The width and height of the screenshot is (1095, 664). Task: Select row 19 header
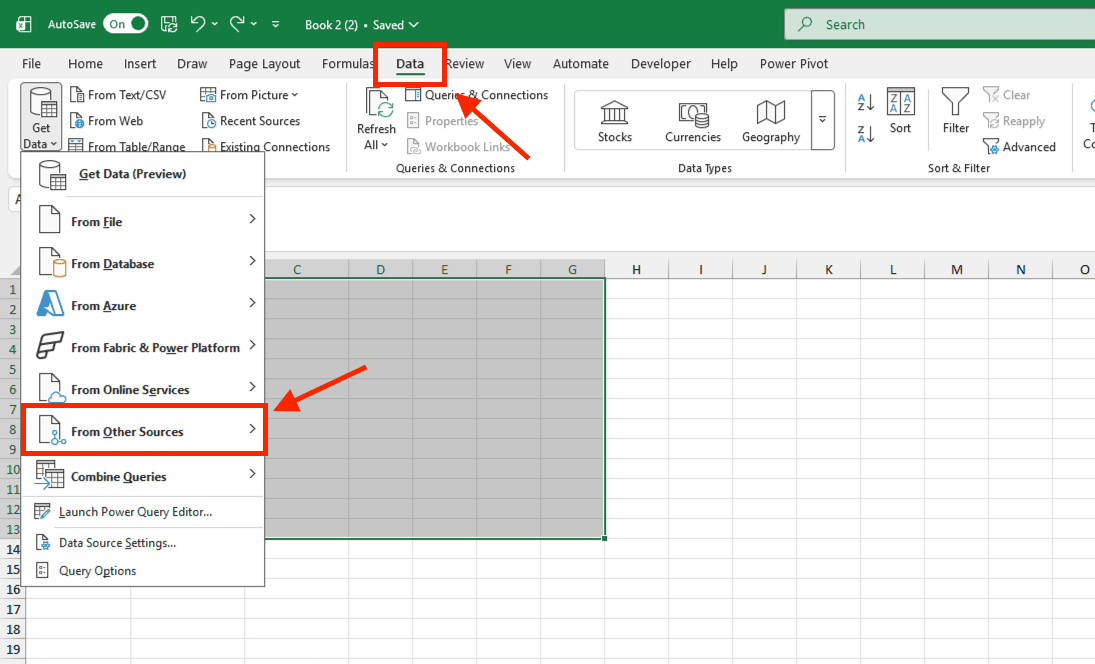(x=13, y=649)
